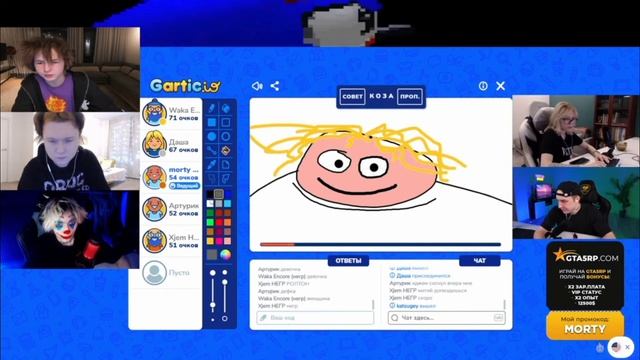Pick the bright green color swatch
The image size is (640, 360).
pos(210,222)
